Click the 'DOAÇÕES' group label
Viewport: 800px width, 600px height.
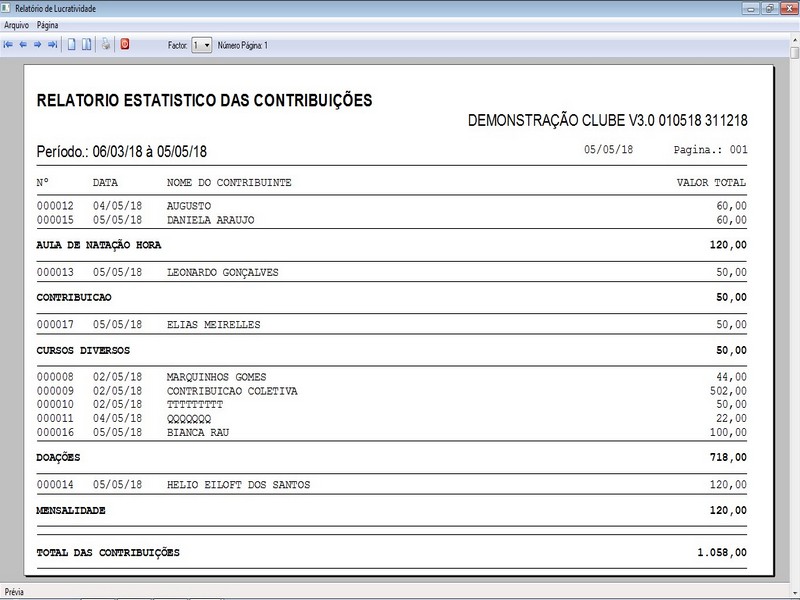[x=58, y=458]
